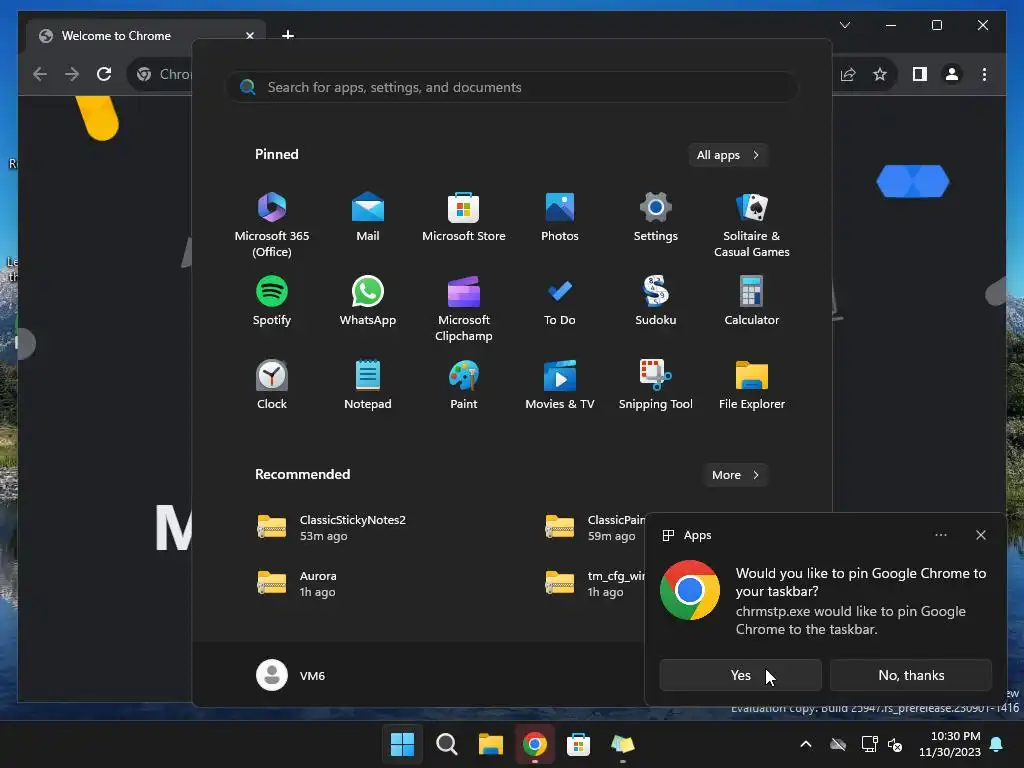Open Microsoft Store pinned app

click(464, 217)
